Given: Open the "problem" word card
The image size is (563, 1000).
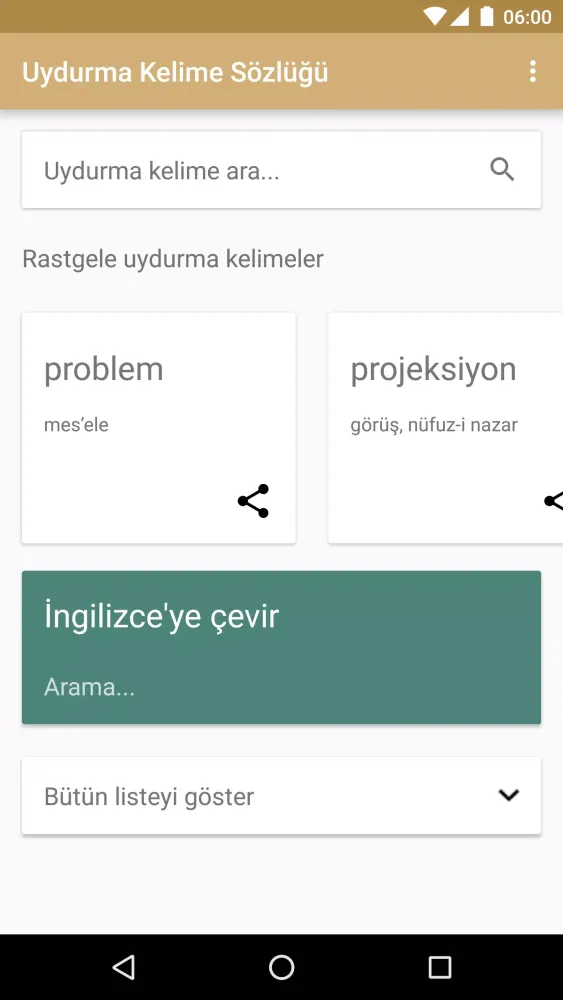Looking at the screenshot, I should click(159, 428).
